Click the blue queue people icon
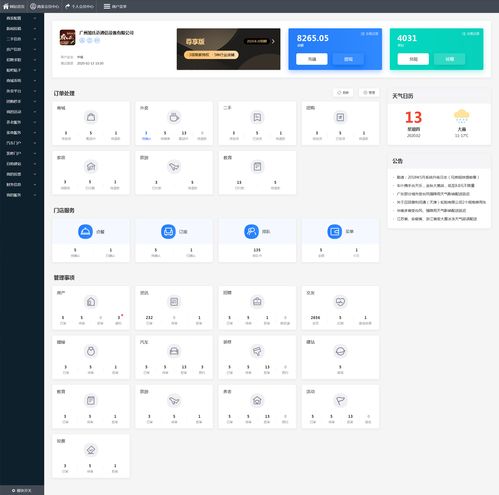Image resolution: width=499 pixels, height=495 pixels. pyautogui.click(x=251, y=231)
